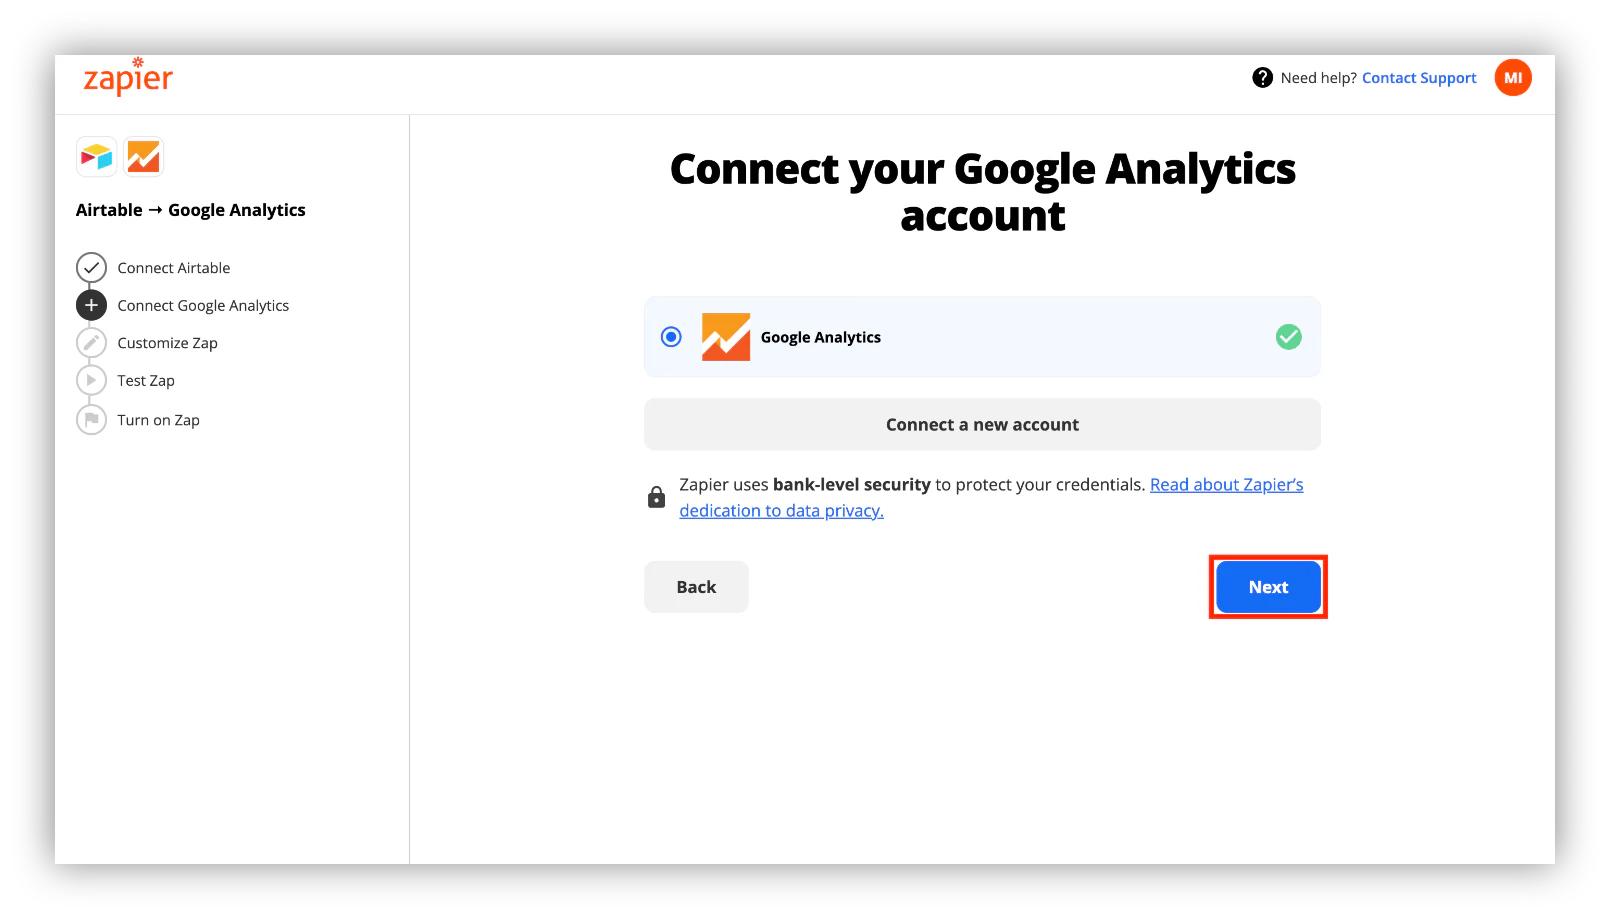Click the Zapier logo

(128, 77)
